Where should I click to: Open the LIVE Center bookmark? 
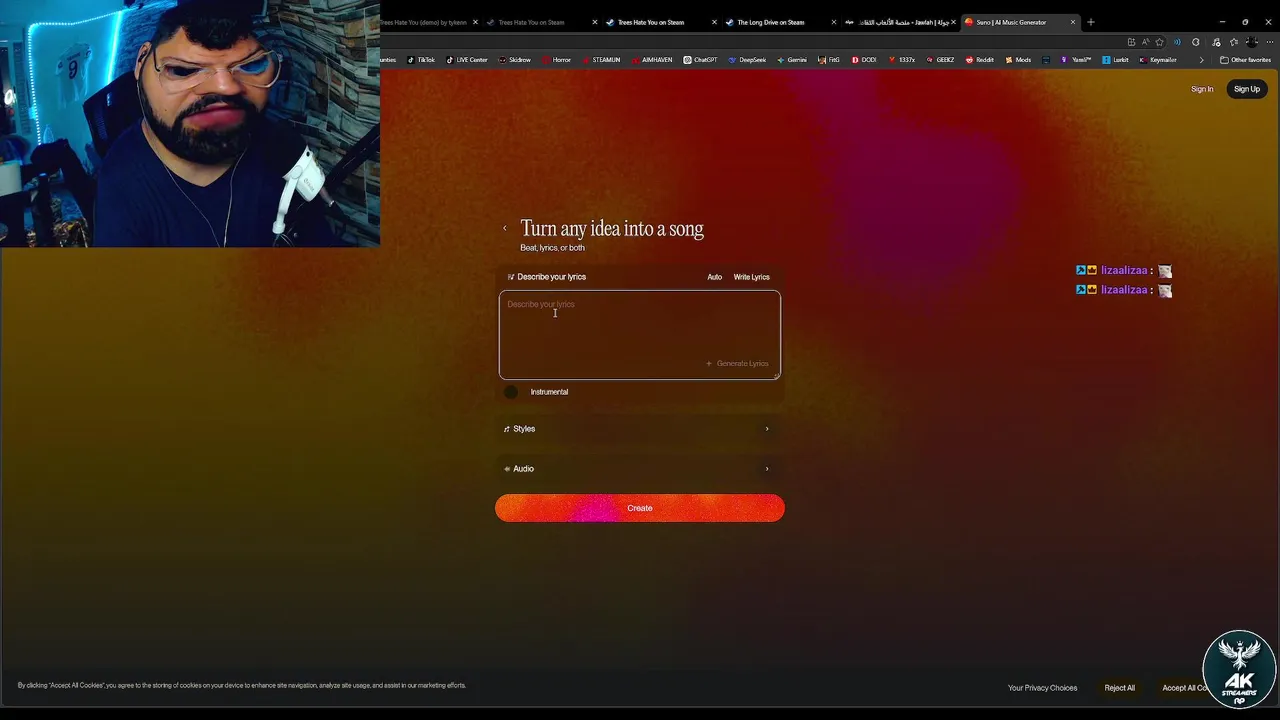pyautogui.click(x=467, y=60)
